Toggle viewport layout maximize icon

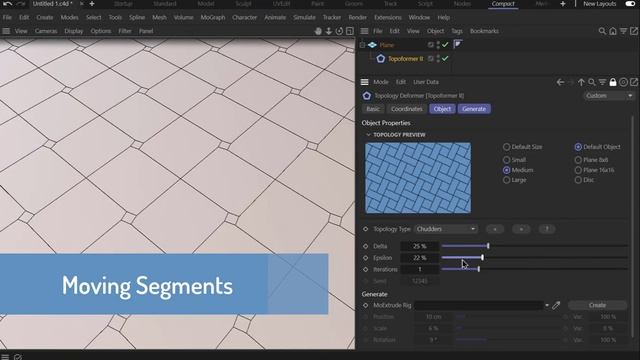coord(350,31)
